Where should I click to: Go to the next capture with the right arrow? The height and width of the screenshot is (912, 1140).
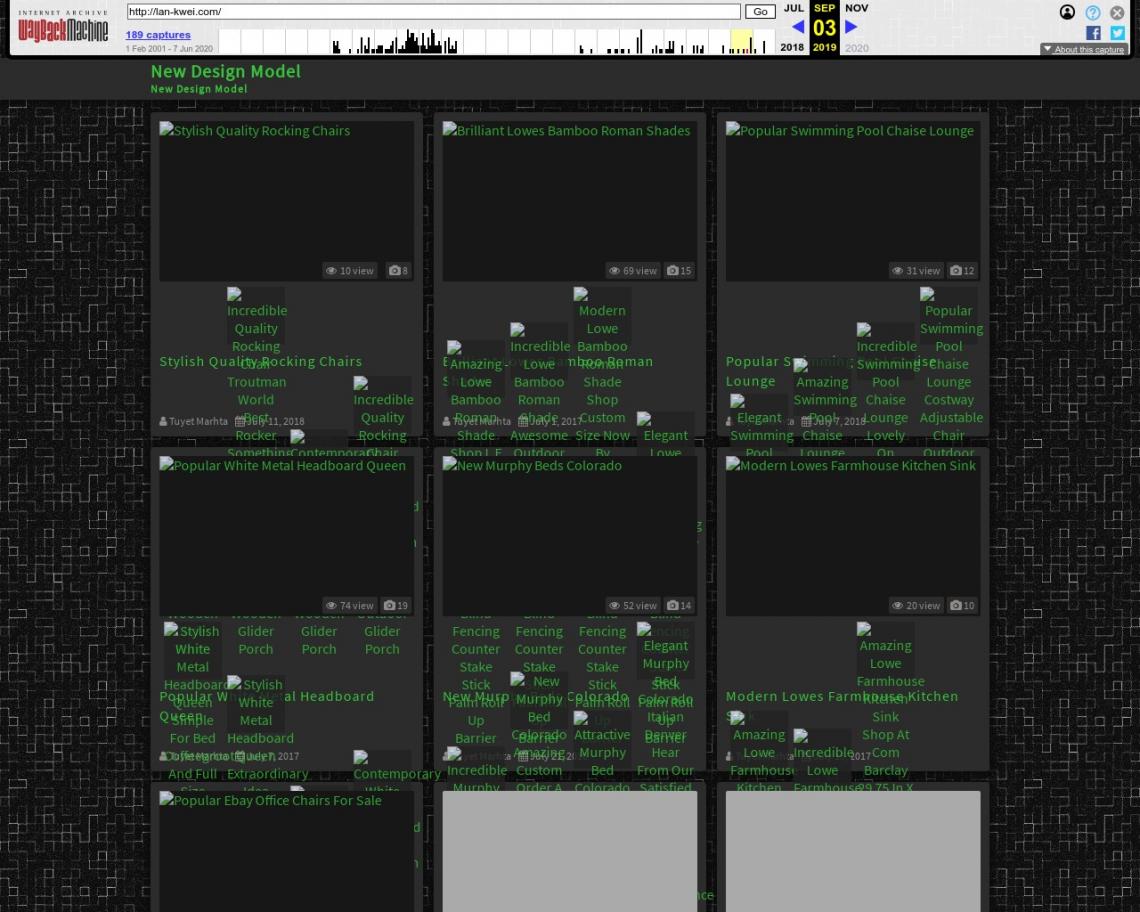pos(851,27)
